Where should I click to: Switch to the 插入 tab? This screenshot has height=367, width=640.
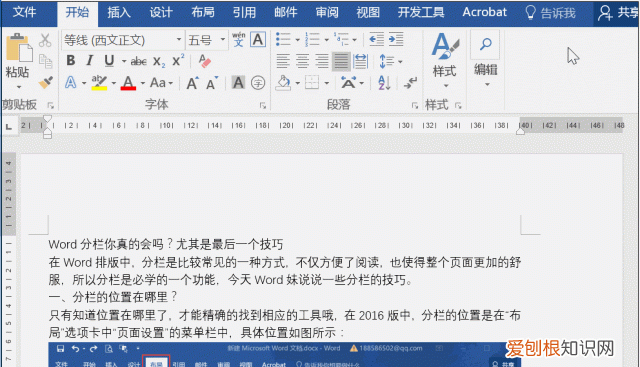point(119,12)
